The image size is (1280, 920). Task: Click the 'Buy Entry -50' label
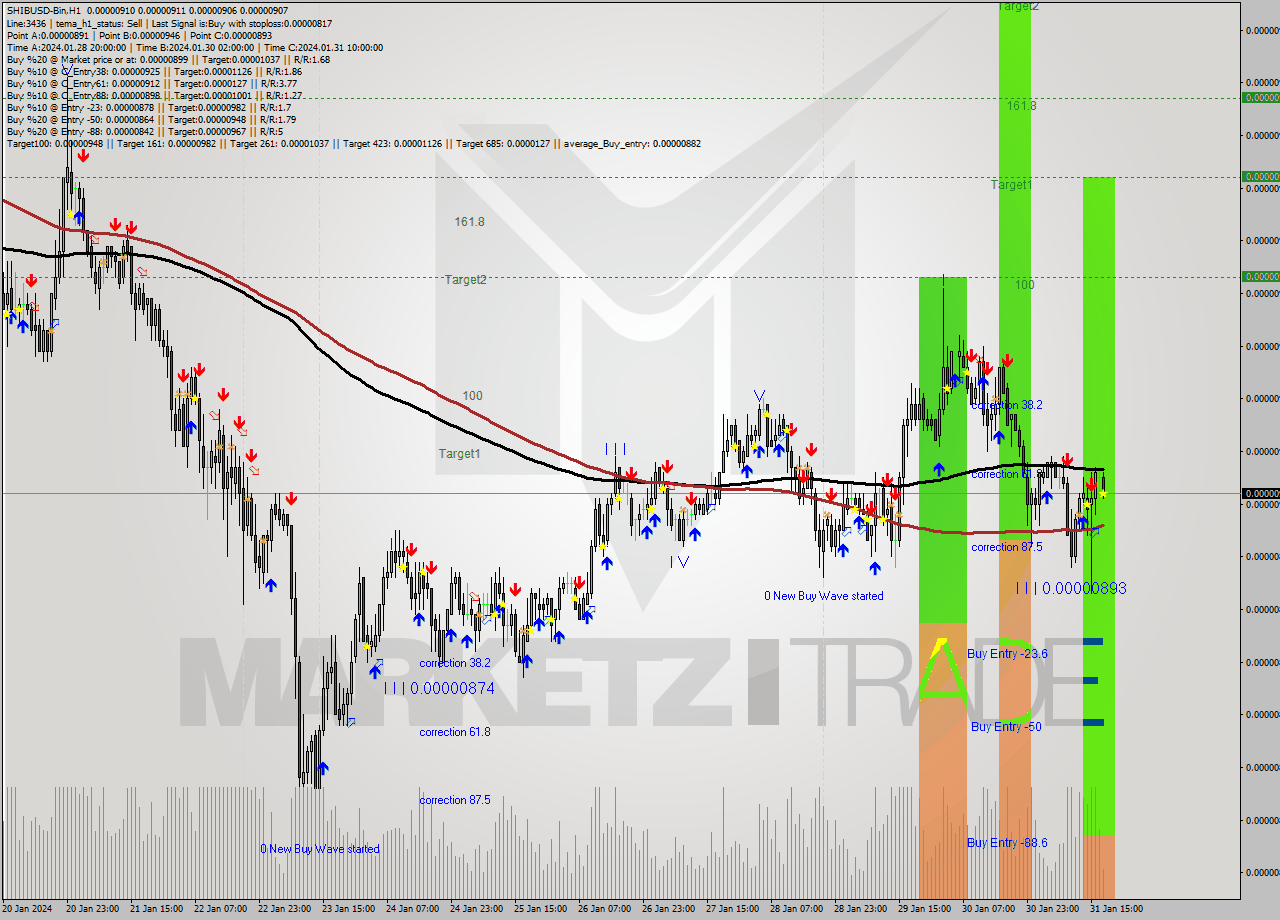[1006, 727]
